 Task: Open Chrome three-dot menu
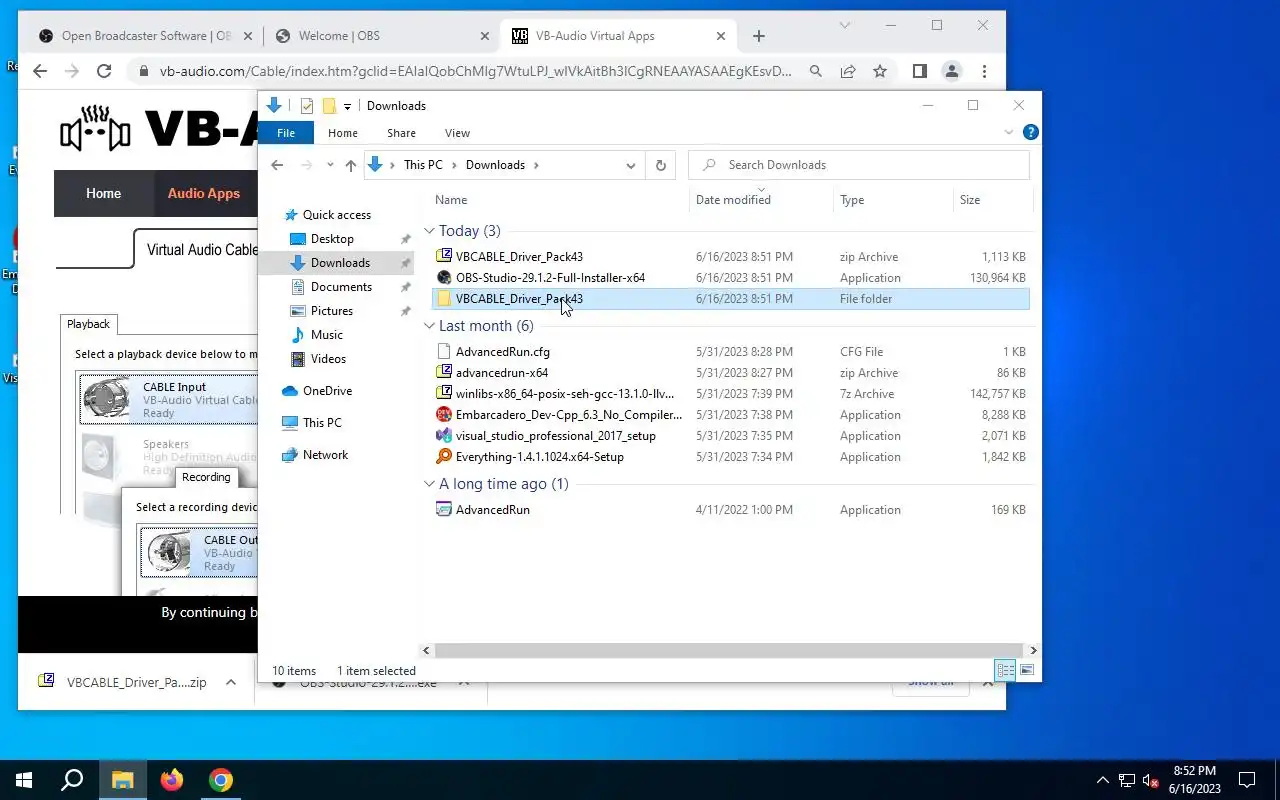point(984,71)
